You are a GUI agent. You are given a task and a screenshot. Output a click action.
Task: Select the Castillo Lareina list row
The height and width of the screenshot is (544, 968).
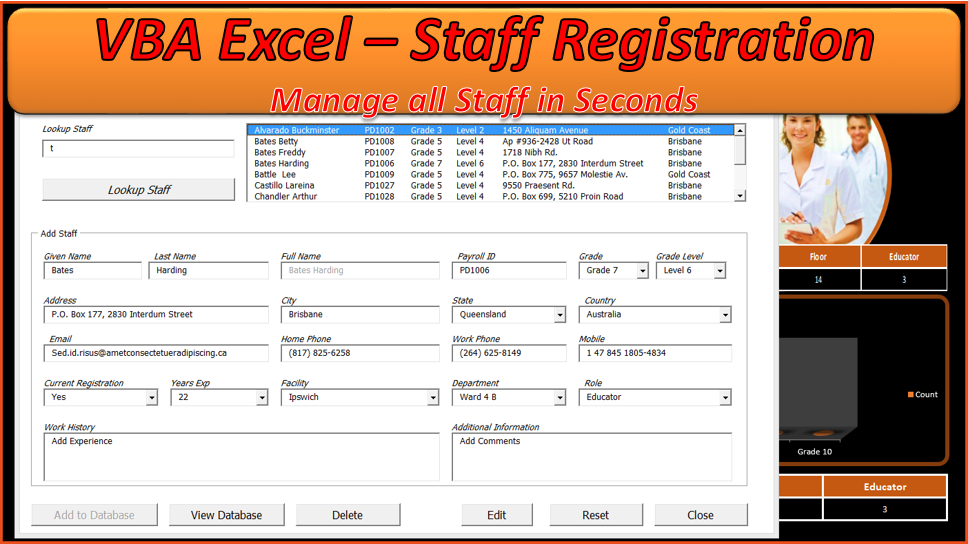[x=490, y=185]
